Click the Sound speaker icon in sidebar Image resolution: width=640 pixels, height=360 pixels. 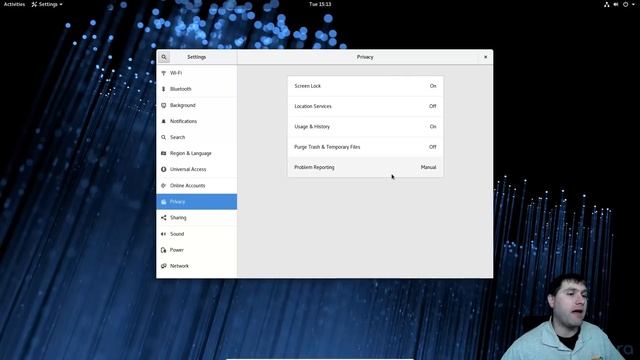(x=164, y=234)
